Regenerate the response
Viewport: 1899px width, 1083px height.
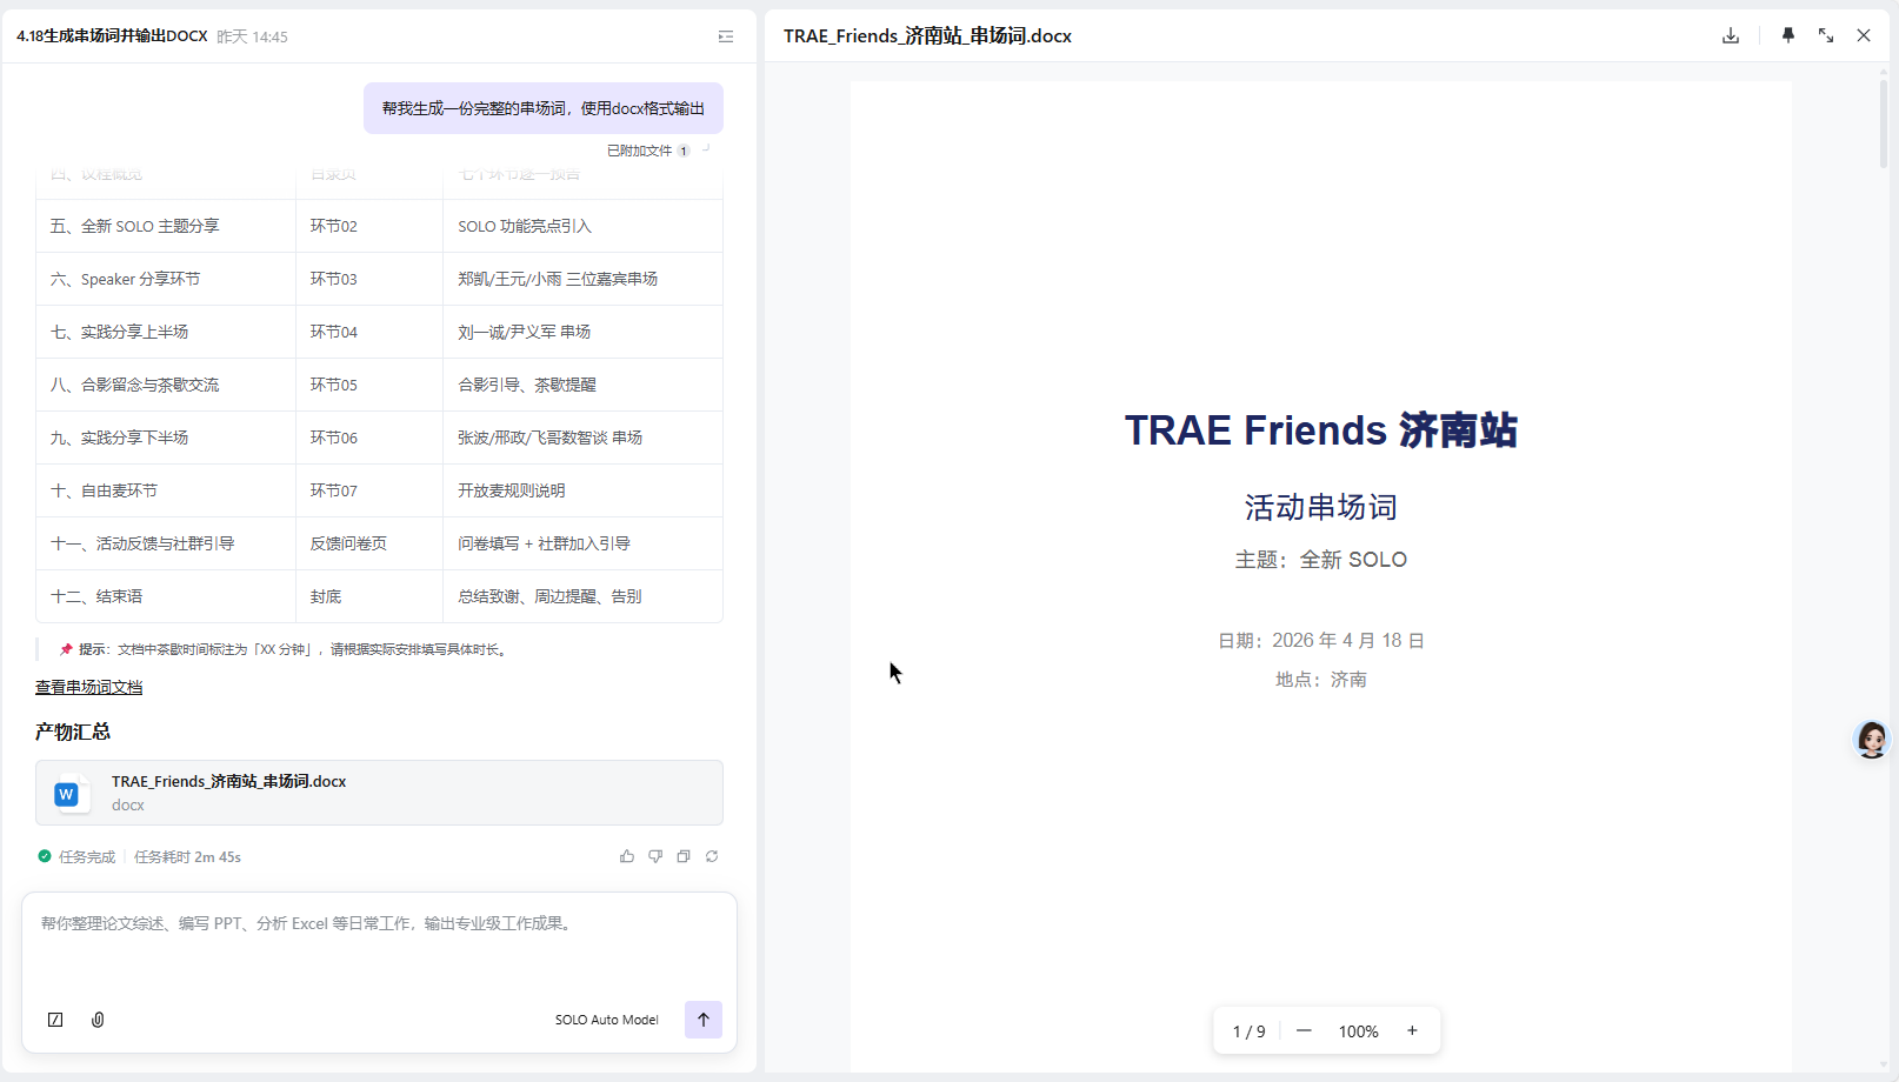pos(712,856)
